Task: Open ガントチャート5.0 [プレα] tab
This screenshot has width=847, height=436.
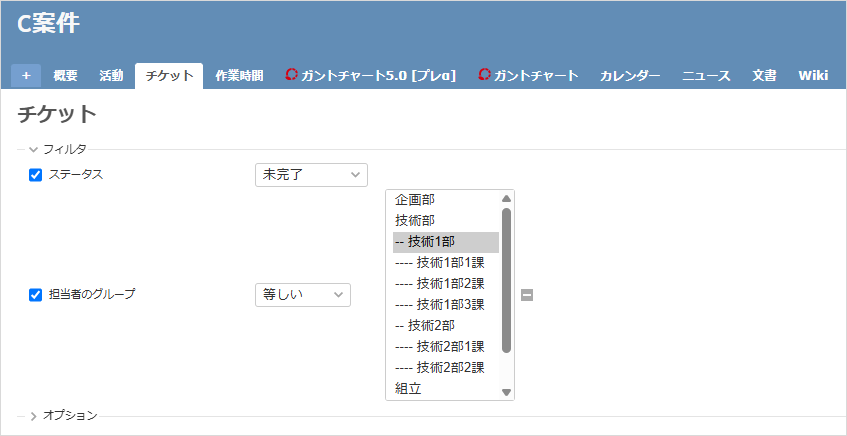Action: tap(371, 76)
